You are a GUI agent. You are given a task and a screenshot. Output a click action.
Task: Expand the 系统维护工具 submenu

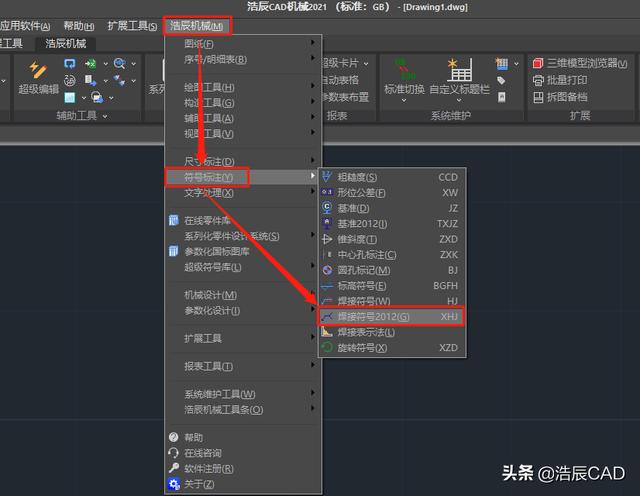[219, 394]
